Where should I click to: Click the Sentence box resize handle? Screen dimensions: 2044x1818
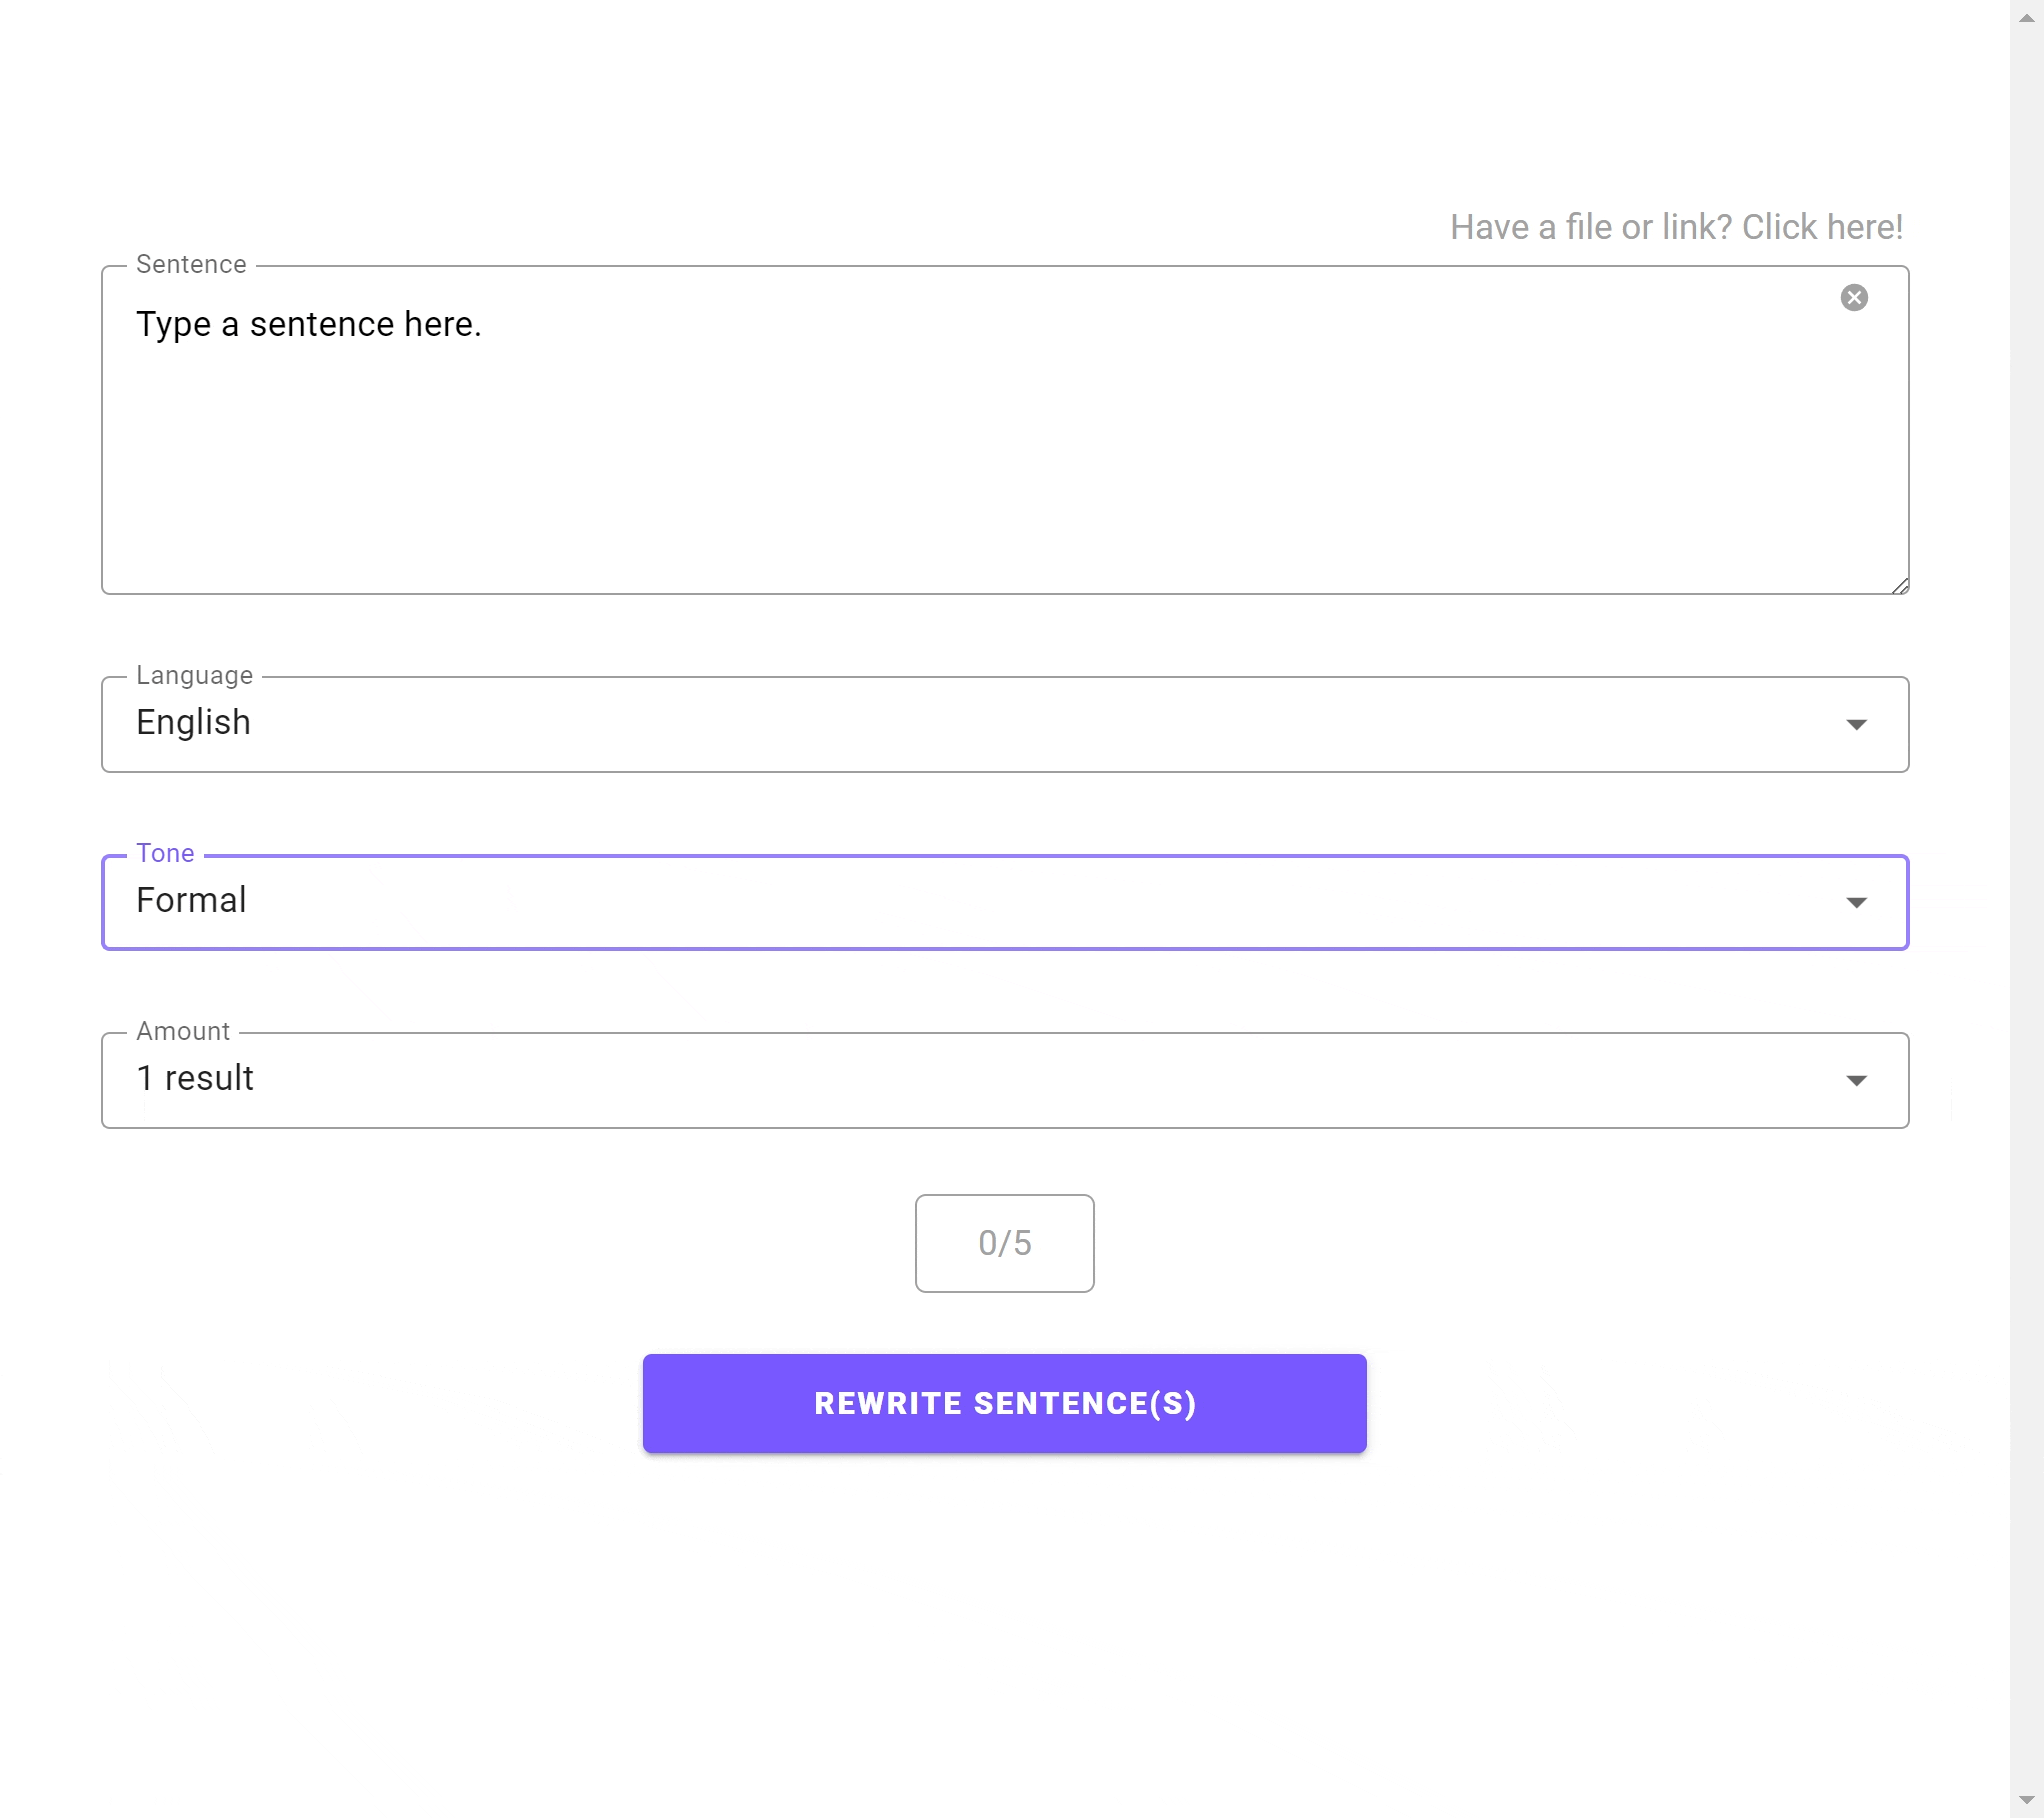(x=1899, y=585)
